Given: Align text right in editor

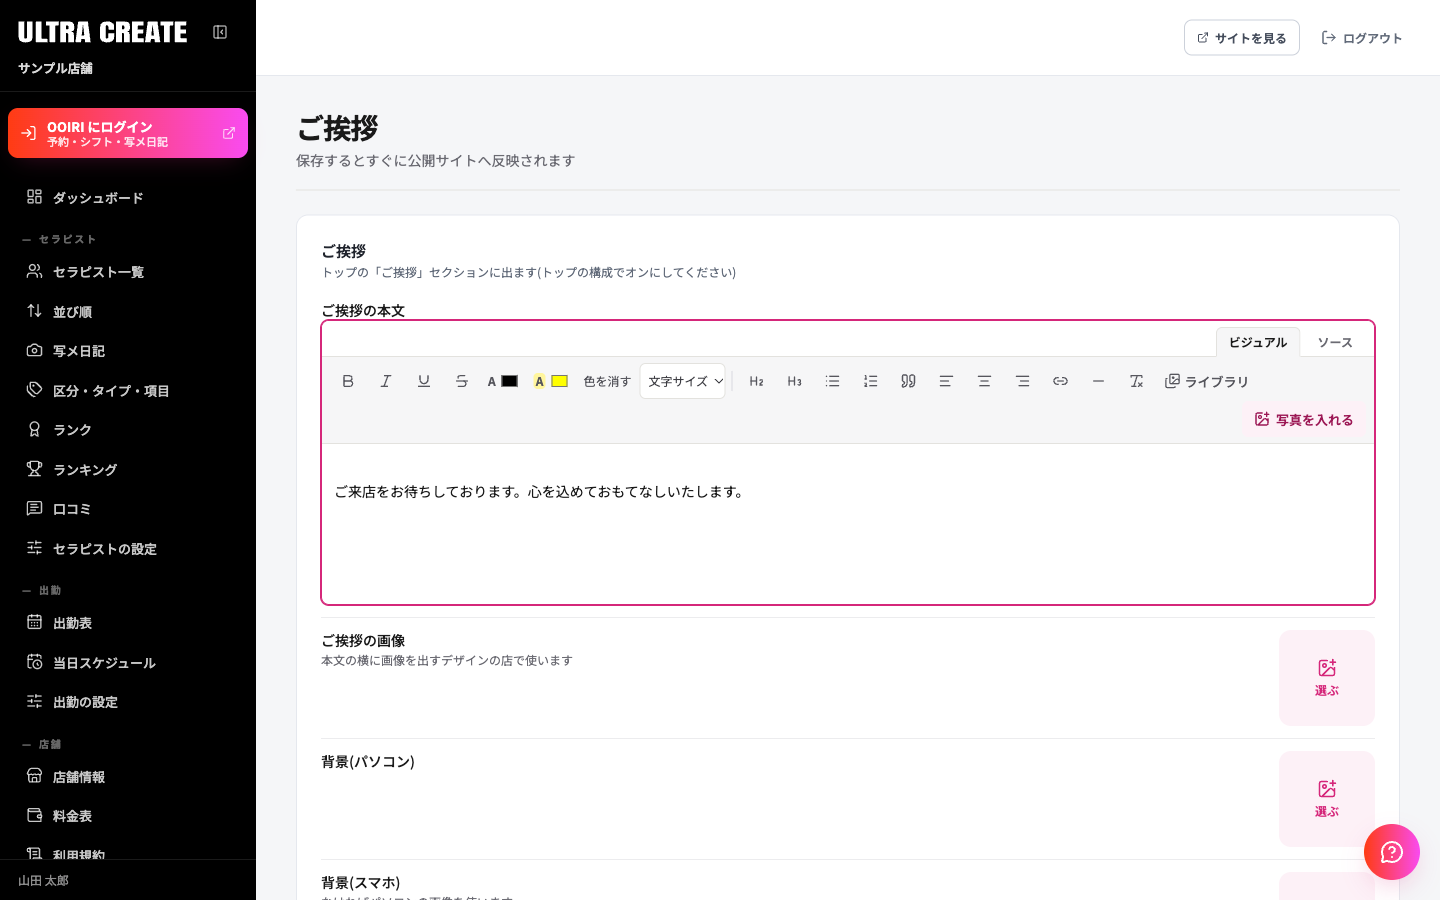Looking at the screenshot, I should 1023,381.
